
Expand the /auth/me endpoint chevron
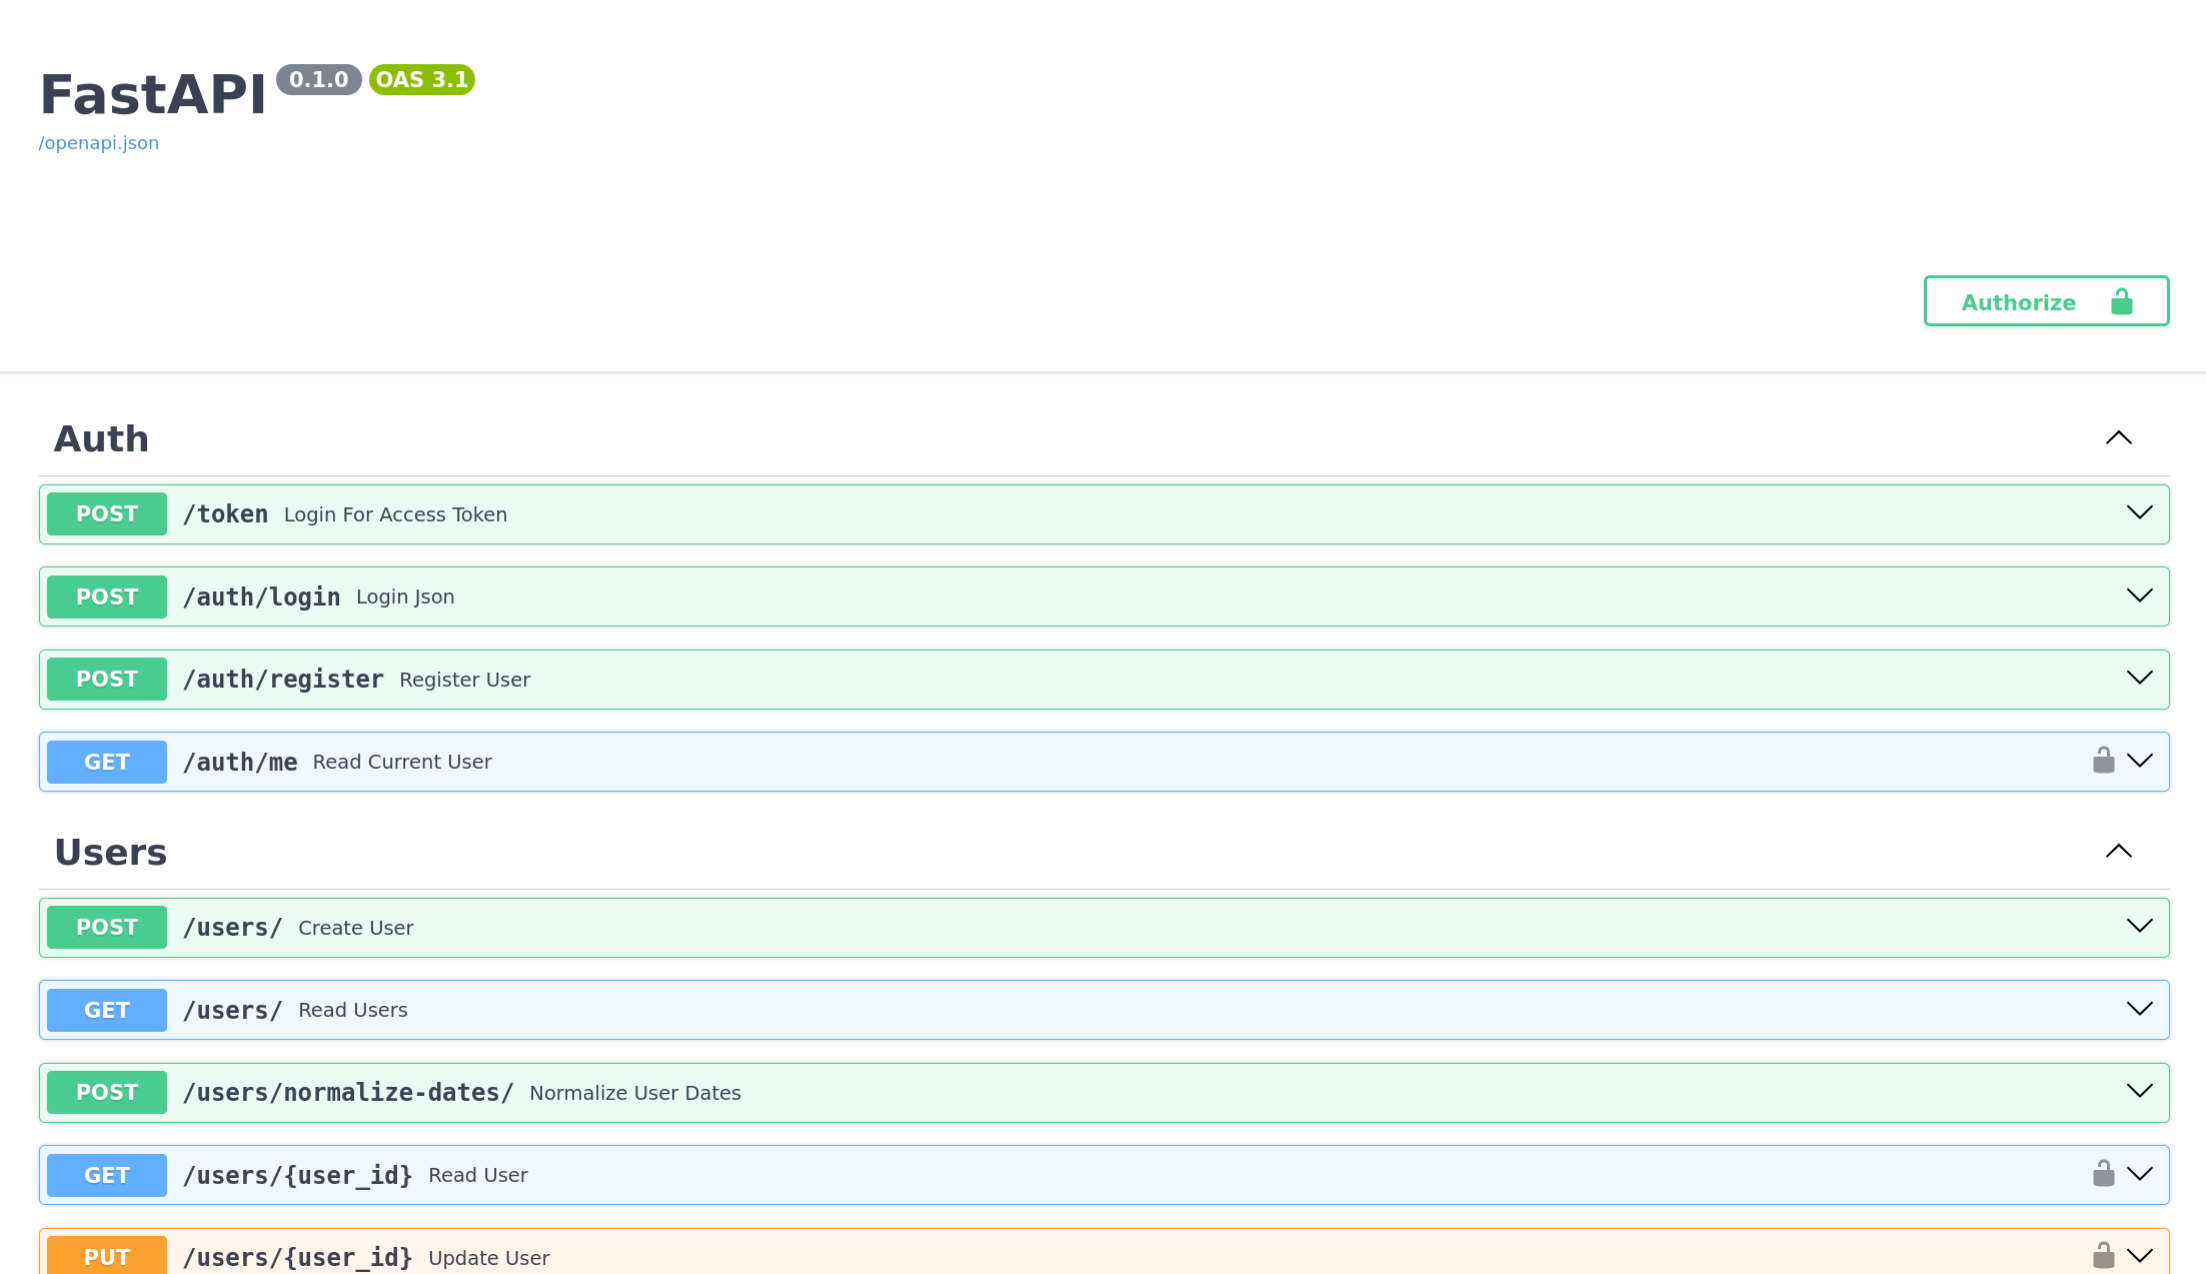(x=2139, y=761)
